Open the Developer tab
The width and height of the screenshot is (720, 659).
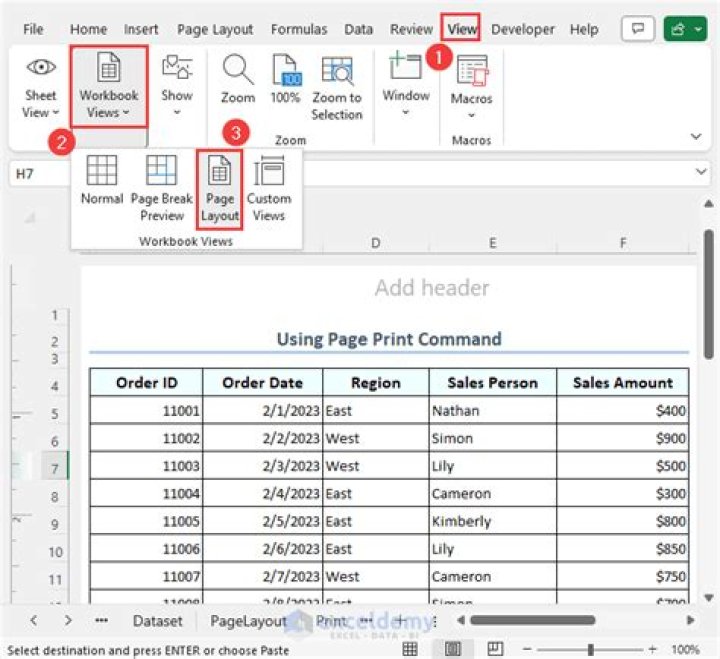[523, 29]
